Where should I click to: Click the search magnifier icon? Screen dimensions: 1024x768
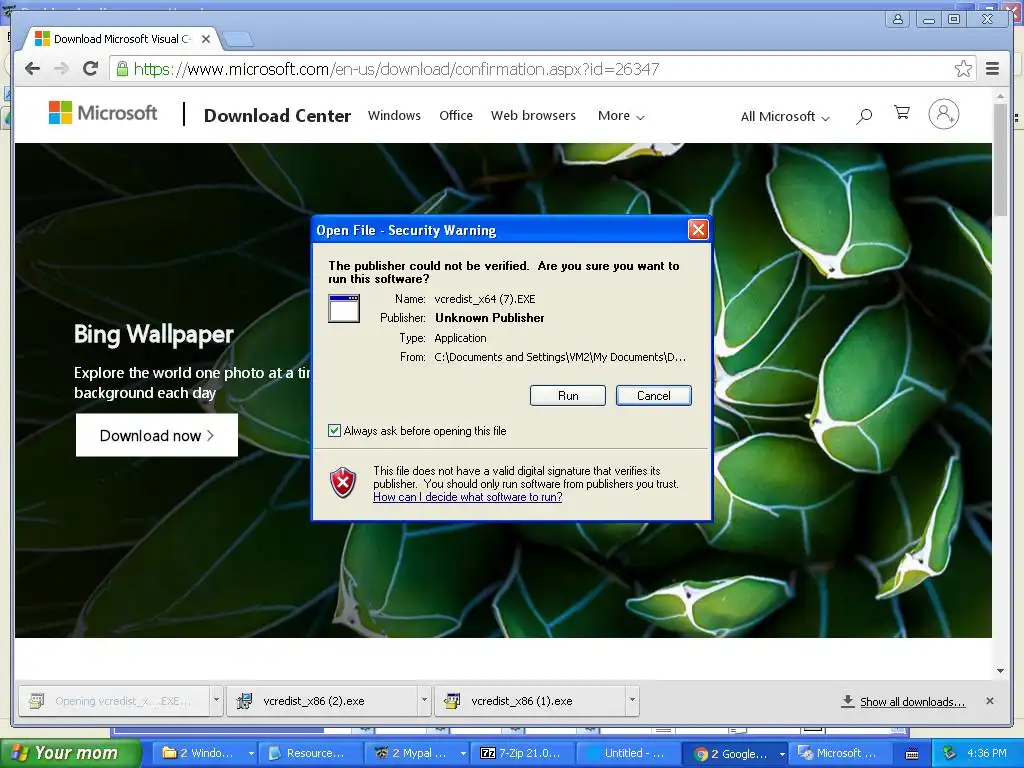864,116
